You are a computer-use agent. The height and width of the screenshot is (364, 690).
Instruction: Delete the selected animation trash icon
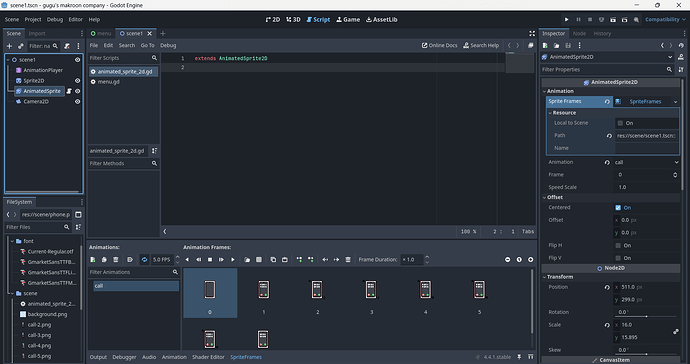pyautogui.click(x=116, y=260)
